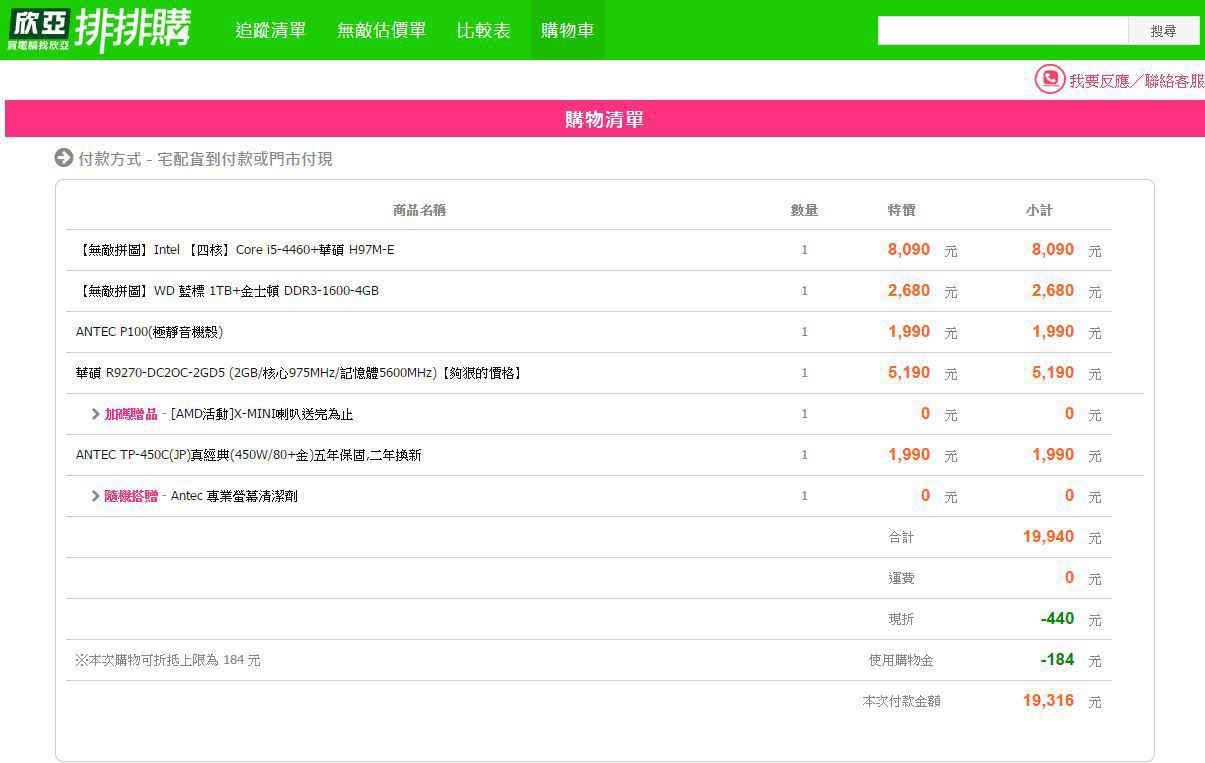Expand the 加購贈品 X-MINI喇叭 row arrow

point(96,414)
